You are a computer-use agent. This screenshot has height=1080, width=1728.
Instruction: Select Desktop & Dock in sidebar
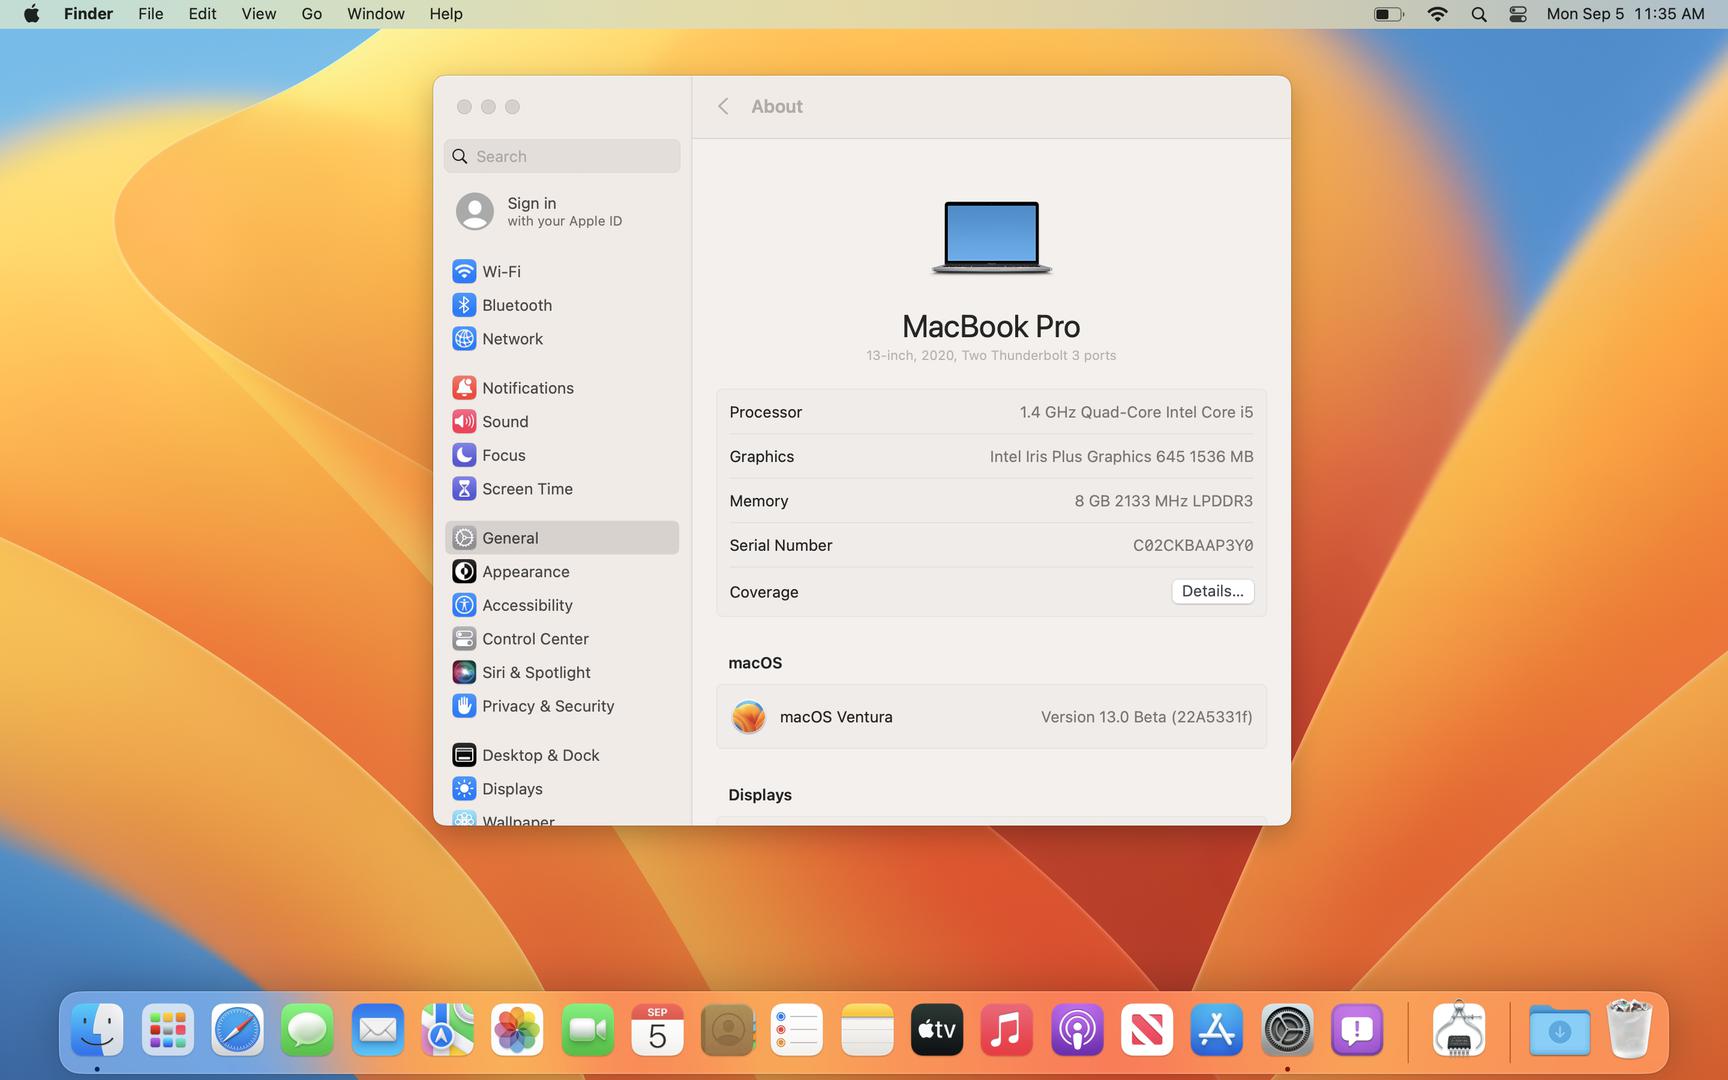coord(561,755)
